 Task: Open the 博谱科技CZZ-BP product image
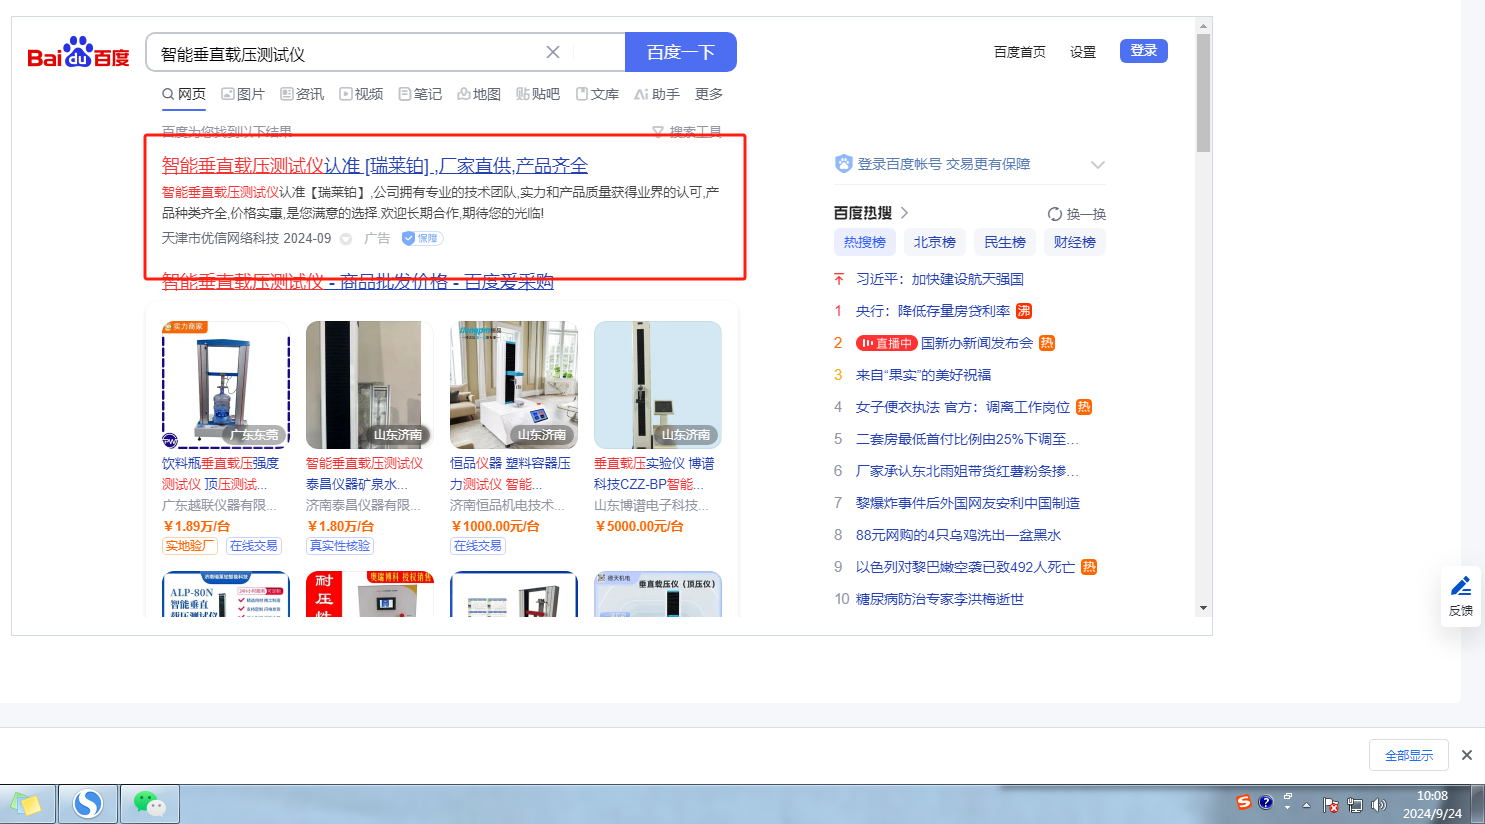658,385
